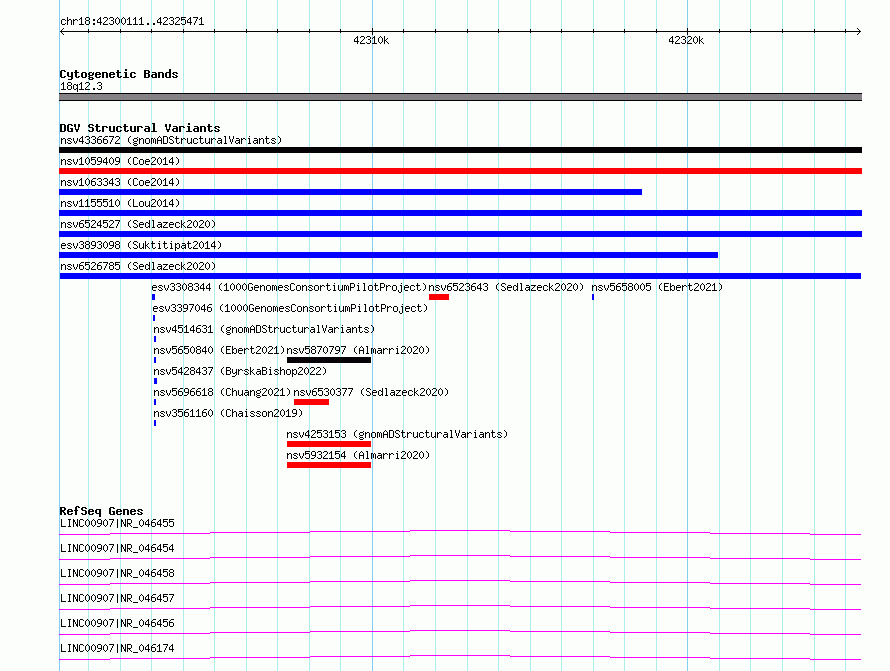Image resolution: width=890 pixels, height=671 pixels.
Task: Open nsv5428437 (ByrskaBishop2022) label
Action: 240,371
